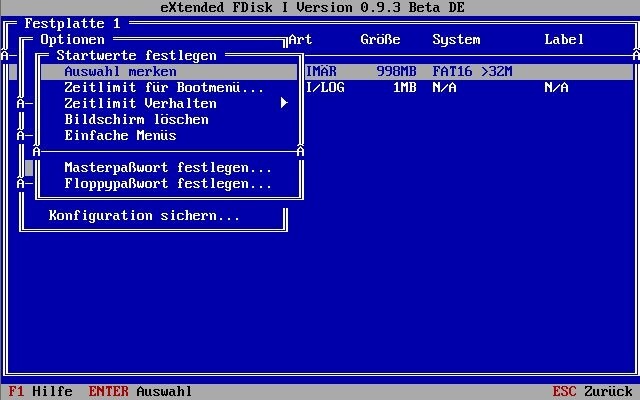Click the 'Optionen' menu title

pyautogui.click(x=72, y=40)
